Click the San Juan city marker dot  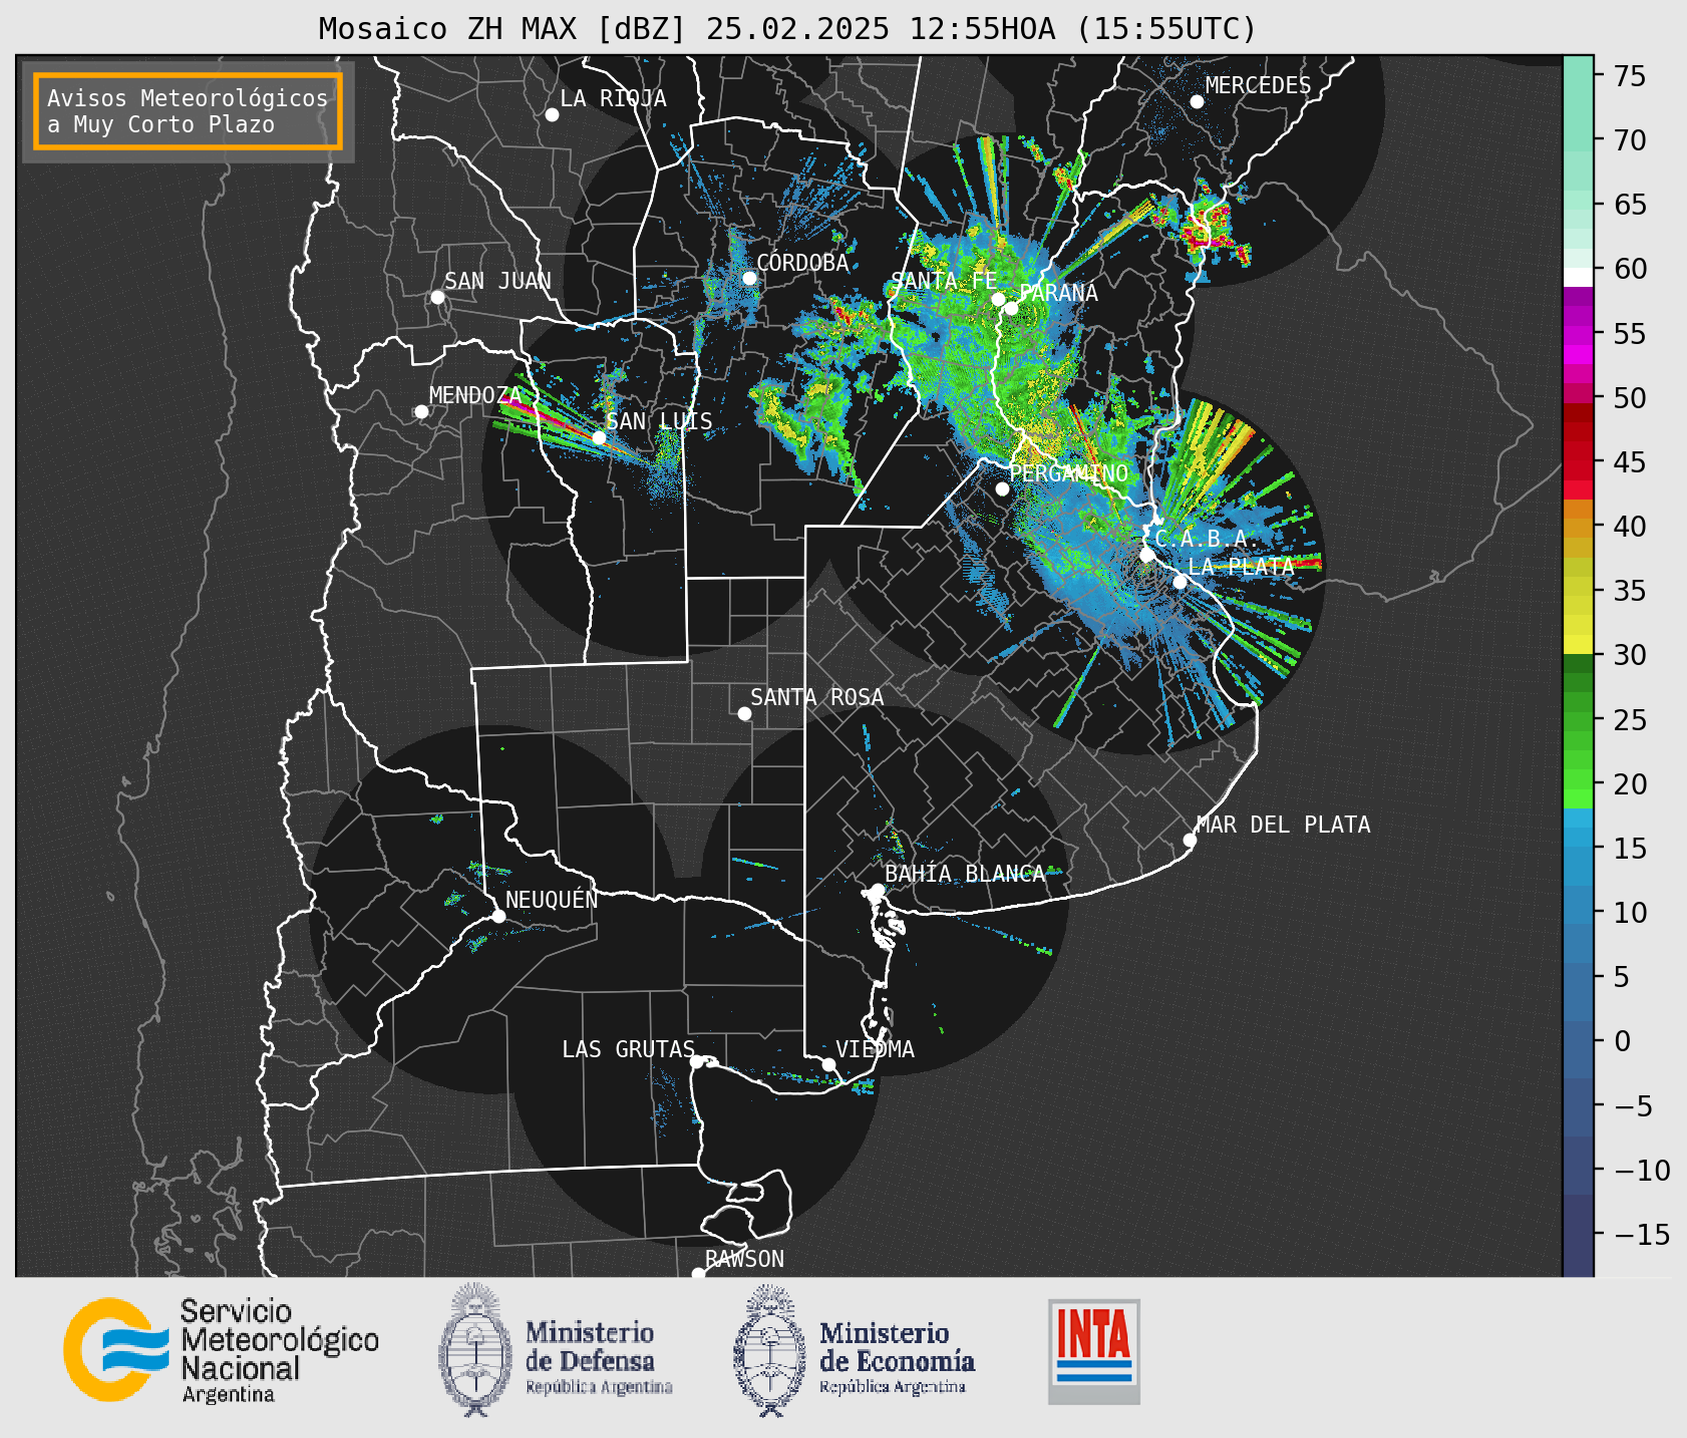(x=438, y=297)
